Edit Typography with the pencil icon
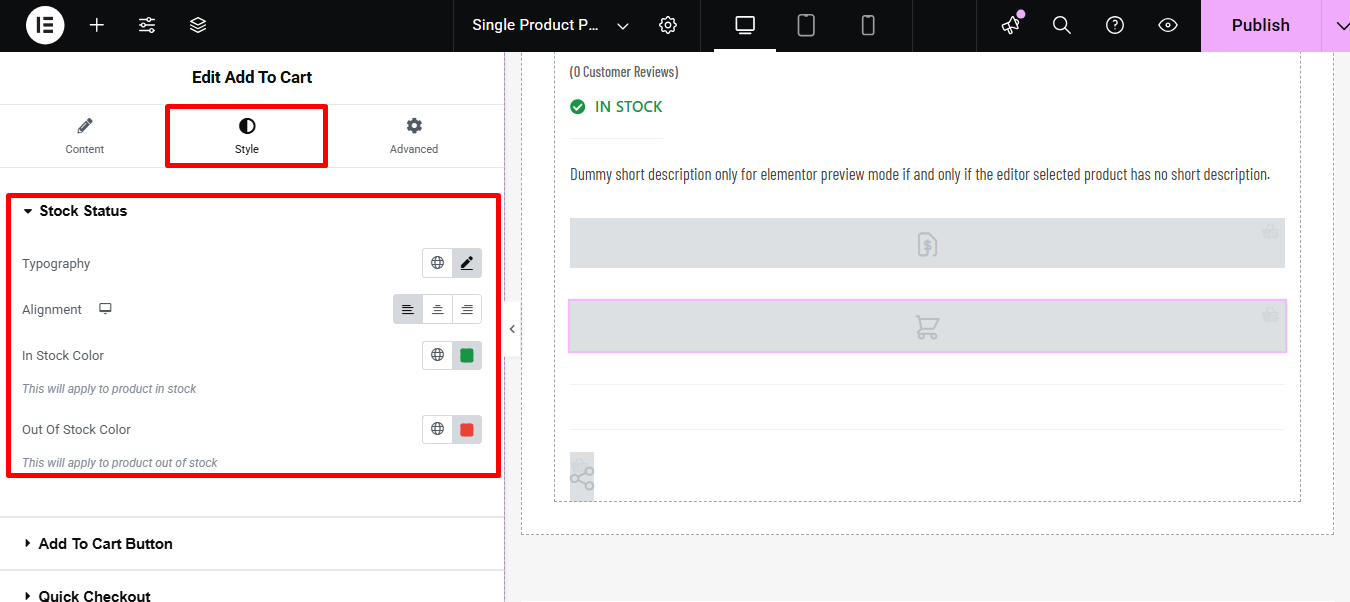This screenshot has height=602, width=1350. pyautogui.click(x=466, y=262)
